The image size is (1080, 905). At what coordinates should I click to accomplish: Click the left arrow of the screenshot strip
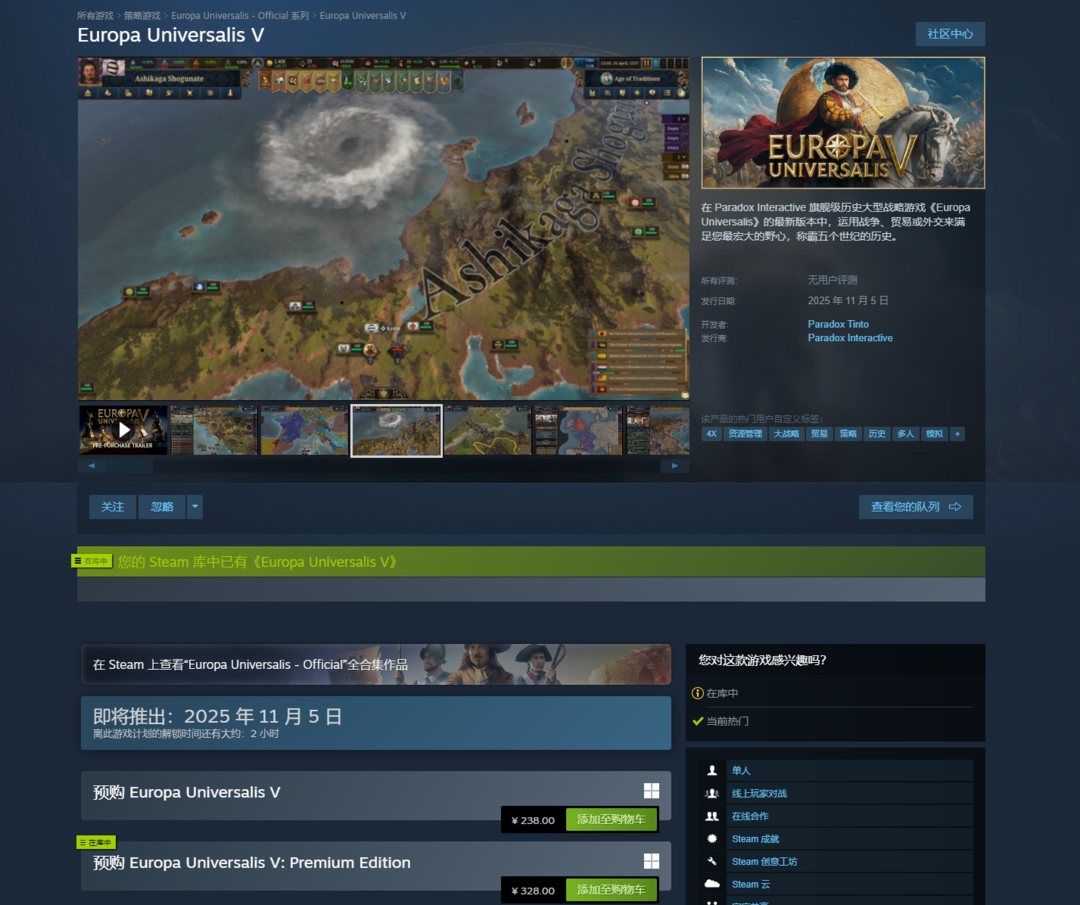pos(92,466)
